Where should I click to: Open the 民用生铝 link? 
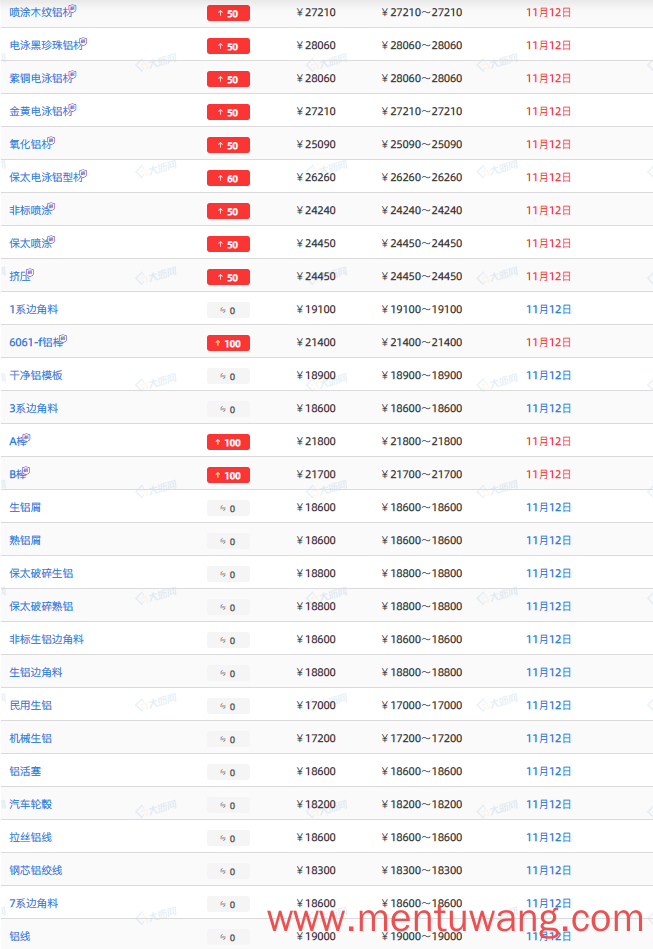pyautogui.click(x=30, y=705)
